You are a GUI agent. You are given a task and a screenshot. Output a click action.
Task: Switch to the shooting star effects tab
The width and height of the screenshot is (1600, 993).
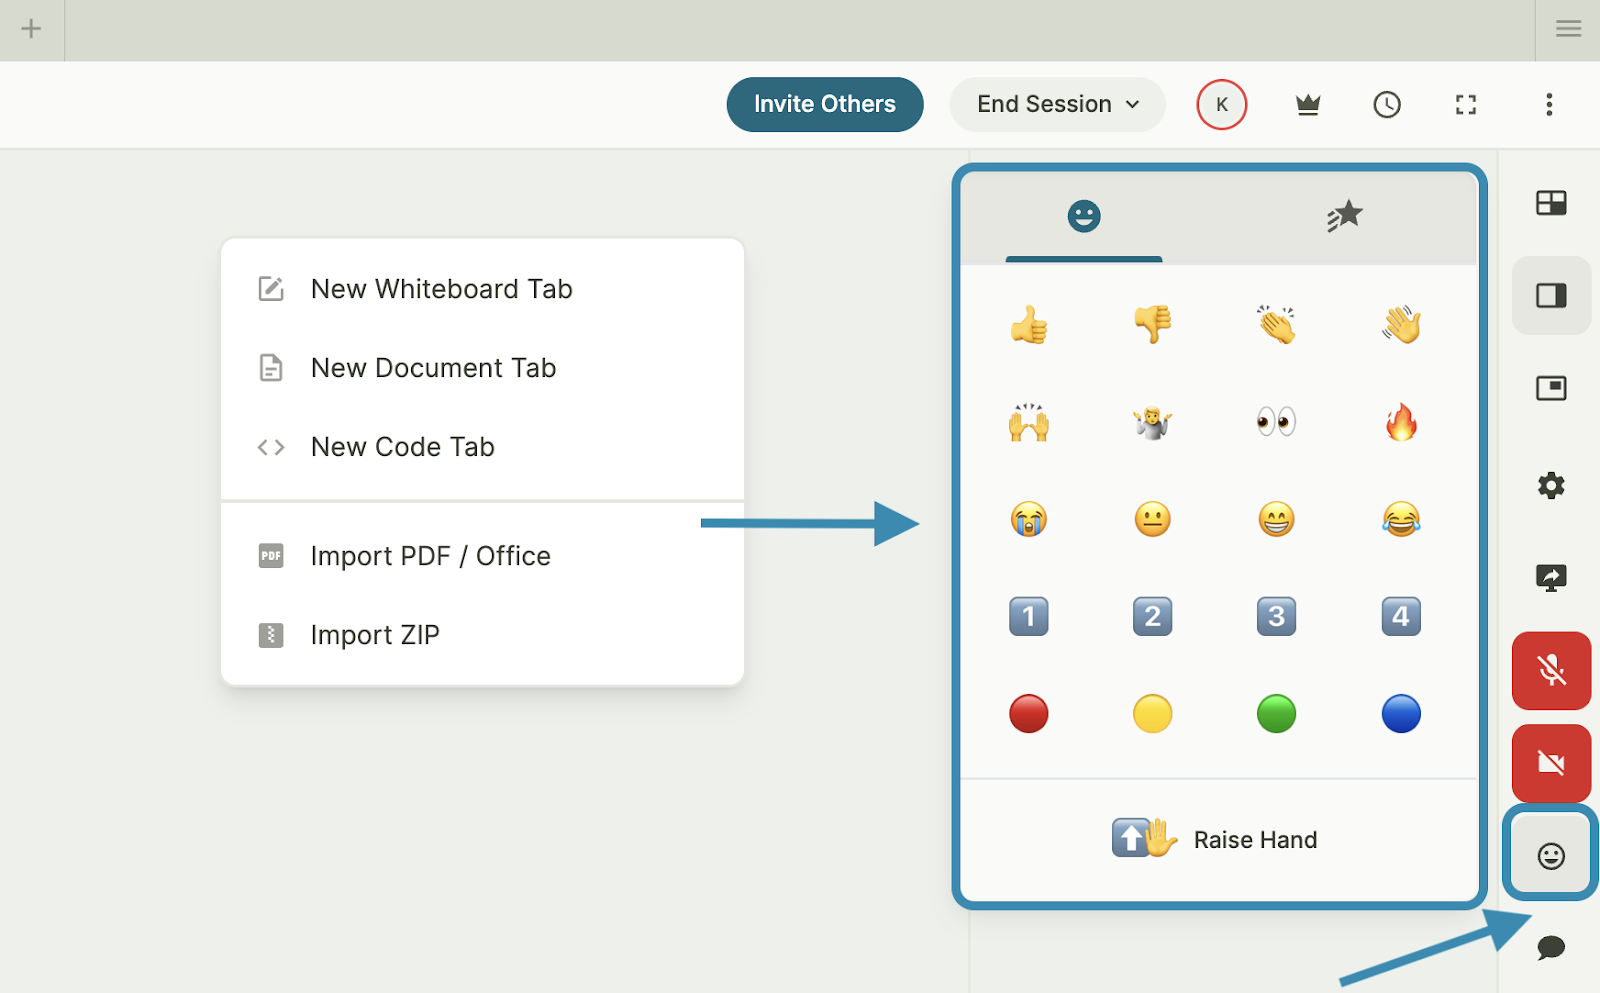pos(1344,216)
